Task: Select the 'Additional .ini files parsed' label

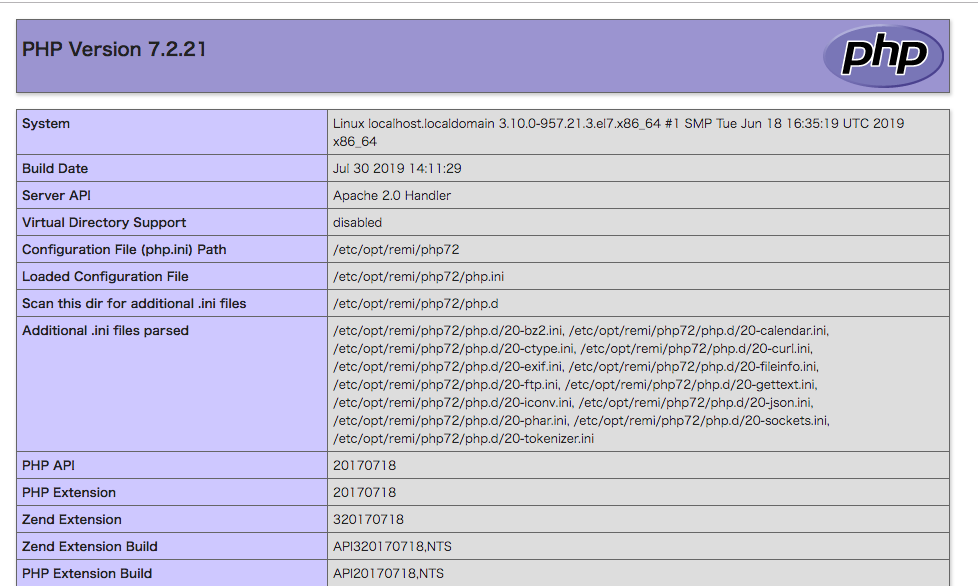Action: [x=105, y=330]
